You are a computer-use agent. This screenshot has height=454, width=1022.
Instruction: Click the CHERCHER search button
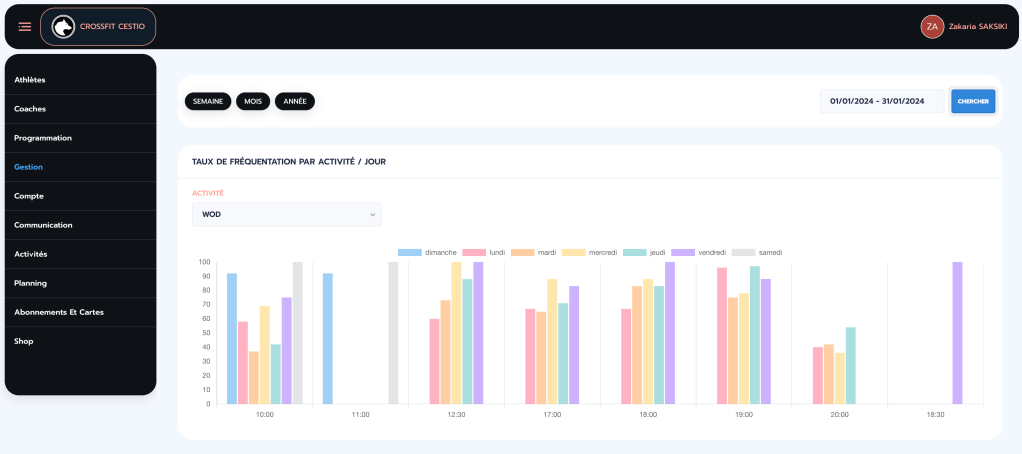coord(972,101)
